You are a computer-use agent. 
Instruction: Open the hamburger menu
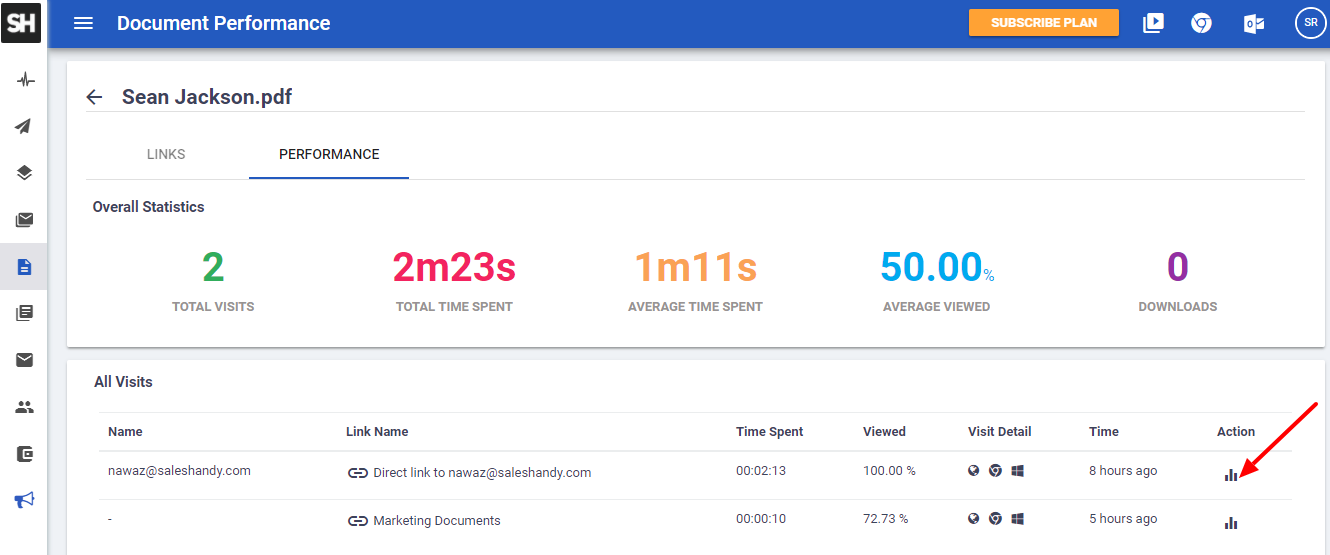pyautogui.click(x=84, y=23)
